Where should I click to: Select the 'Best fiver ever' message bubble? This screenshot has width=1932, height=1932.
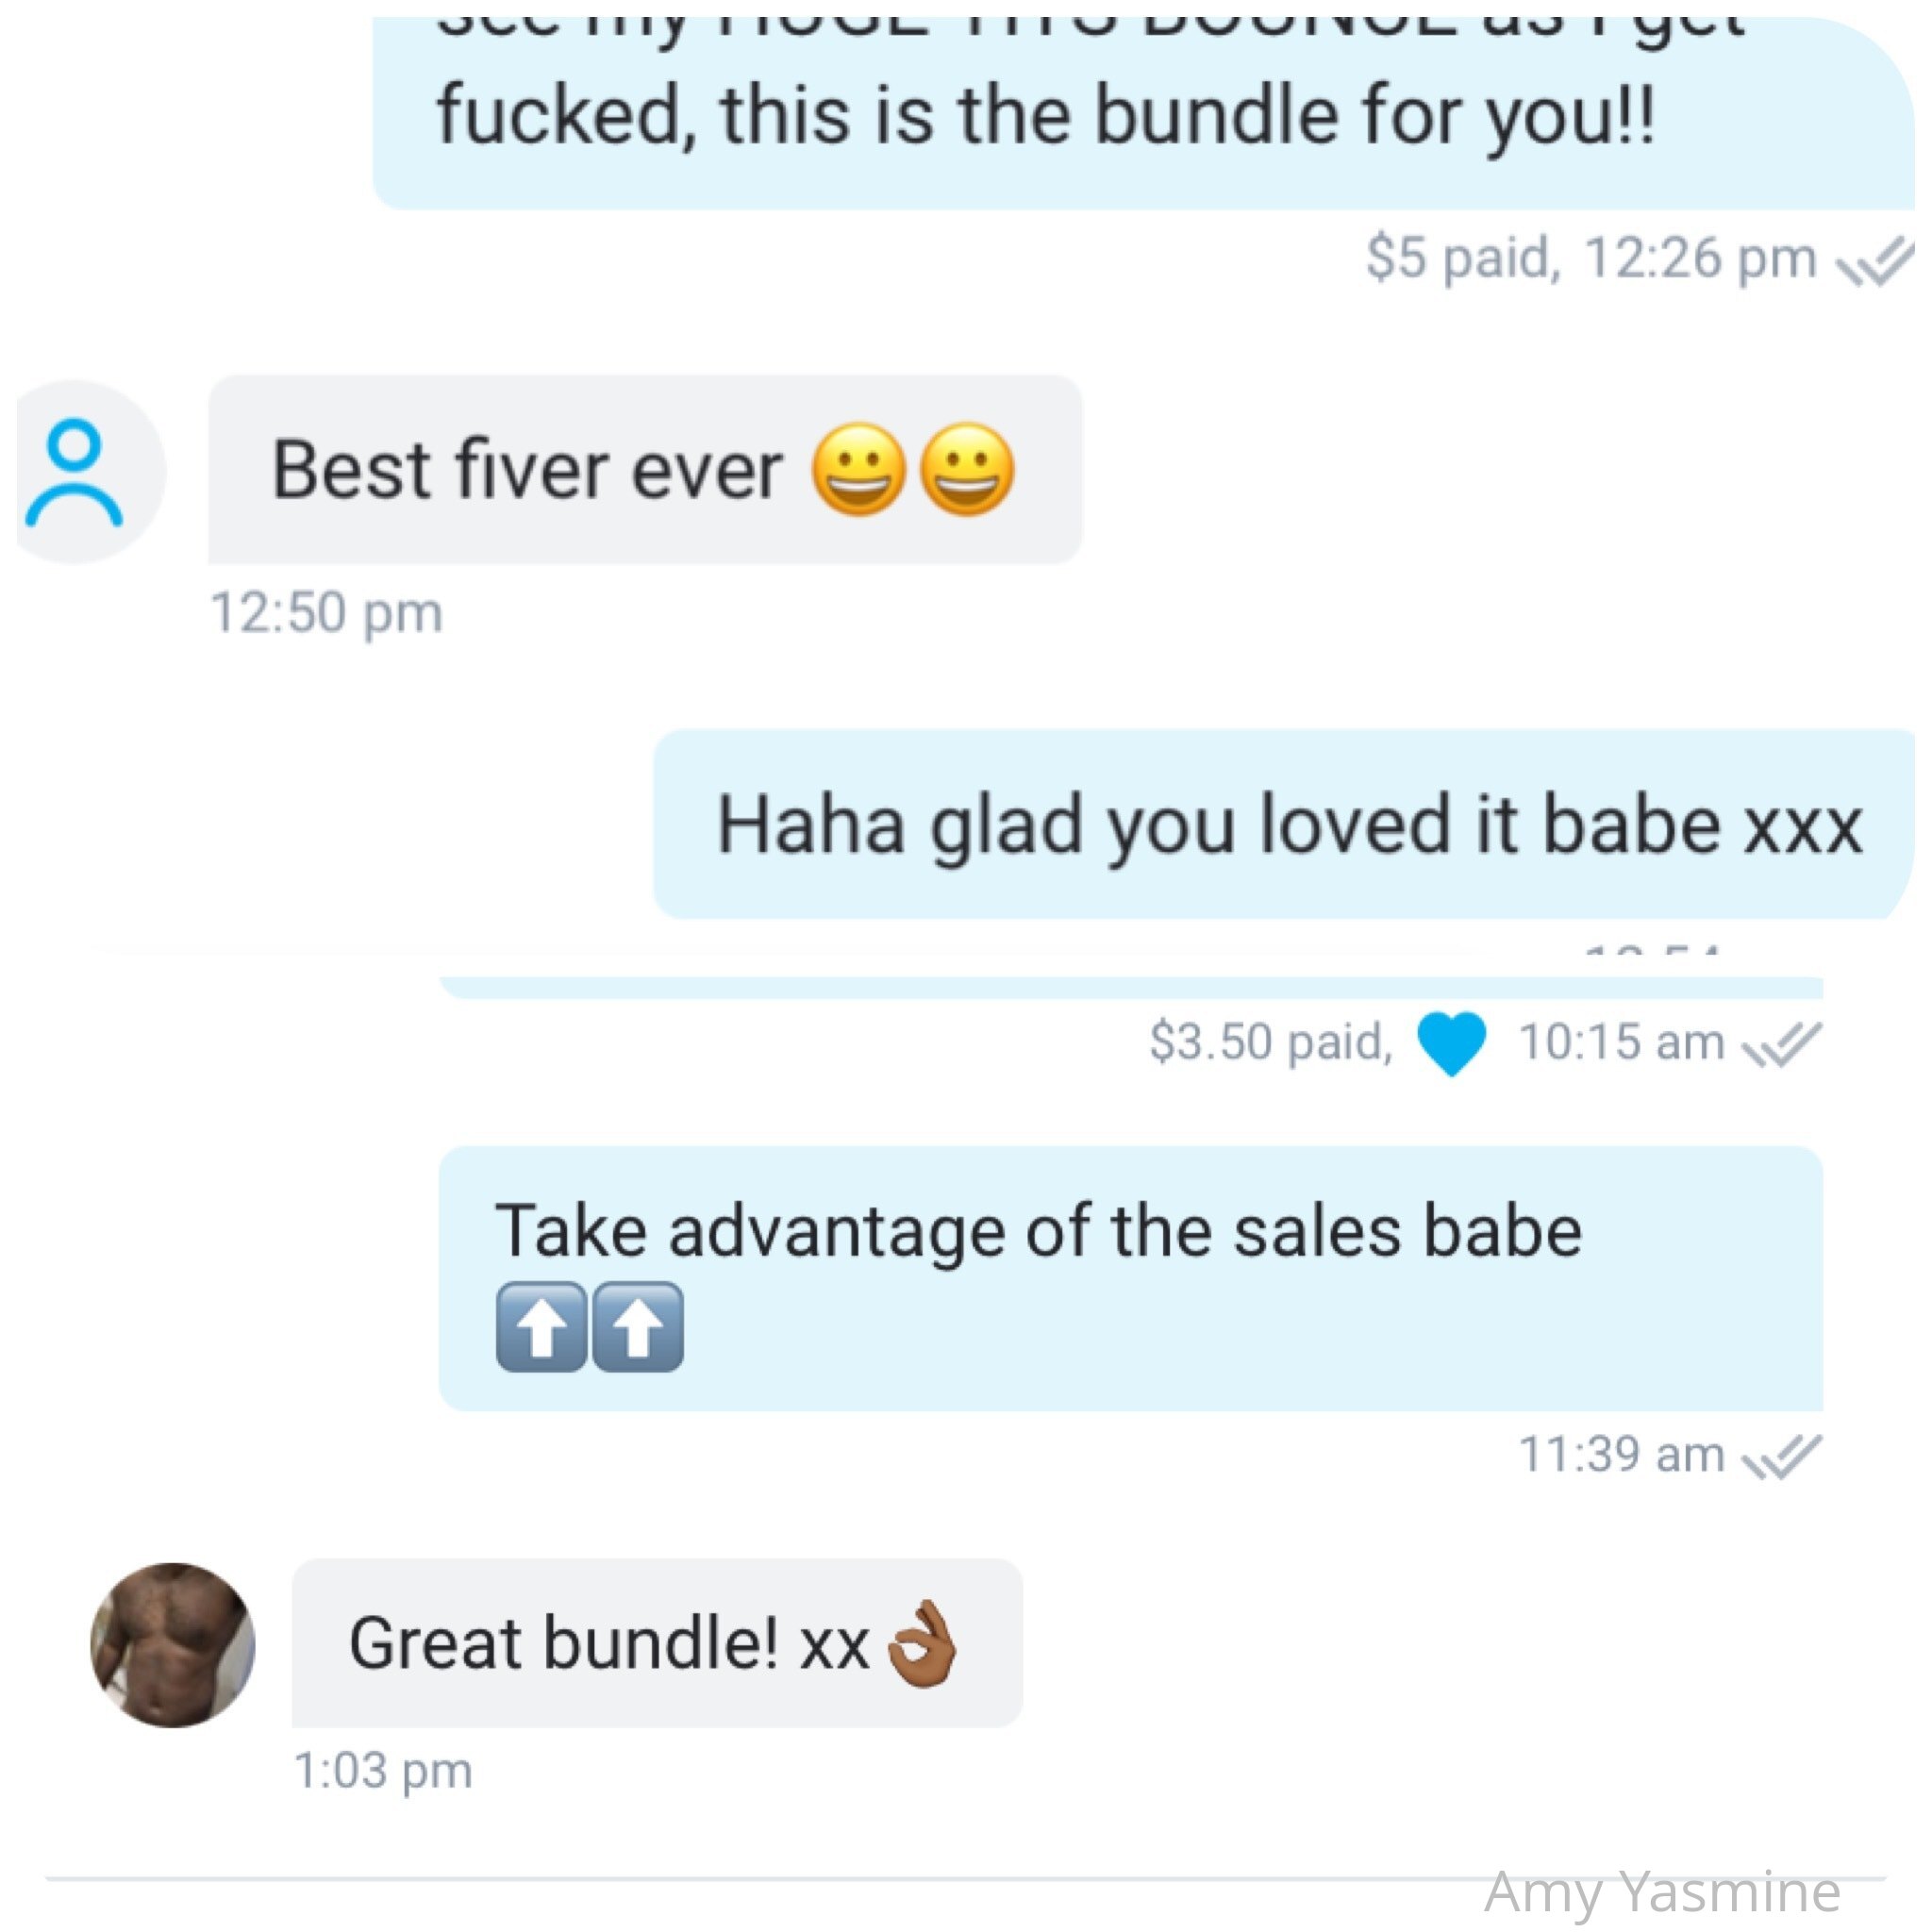(645, 470)
